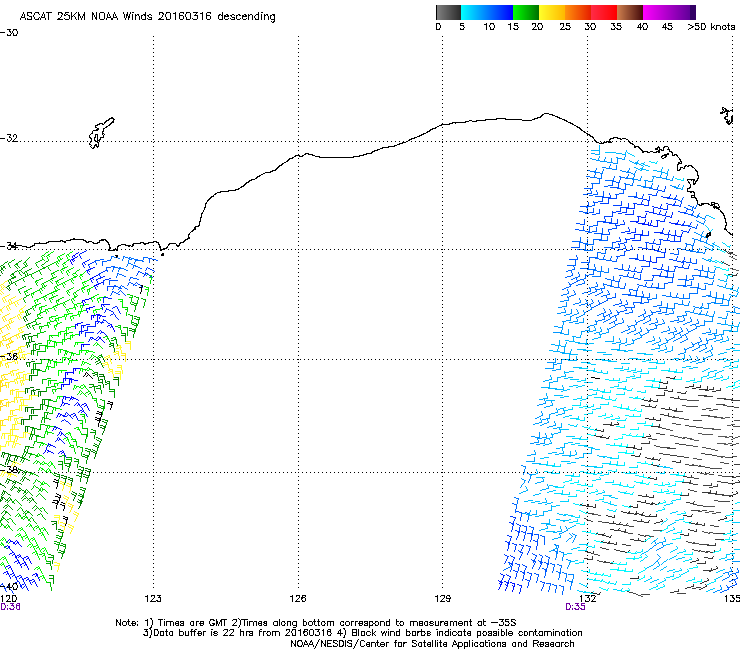This screenshot has width=740, height=650.
Task: Click the '35' label under the color legend
Action: pos(616,27)
